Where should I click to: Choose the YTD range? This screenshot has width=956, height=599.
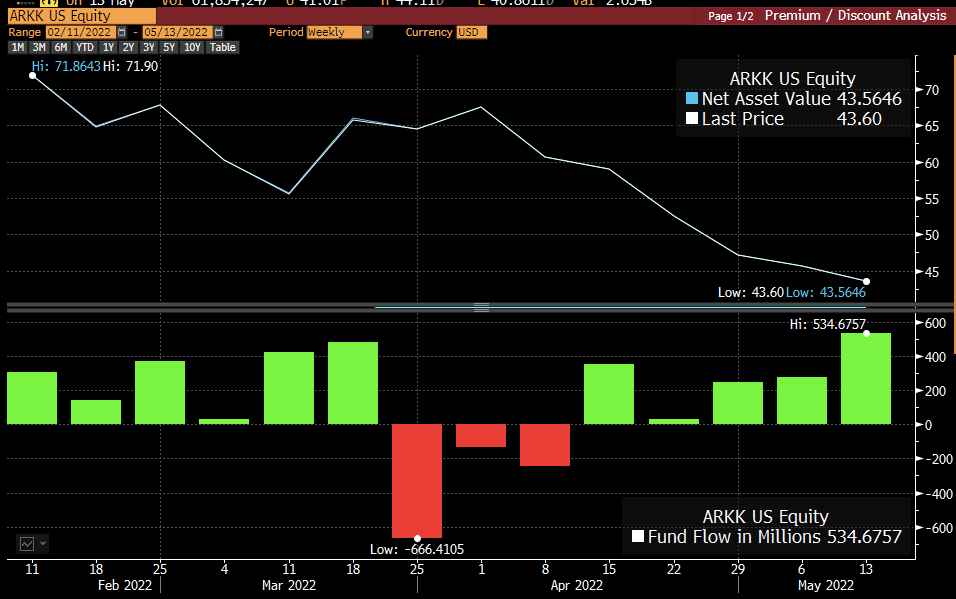coord(85,48)
